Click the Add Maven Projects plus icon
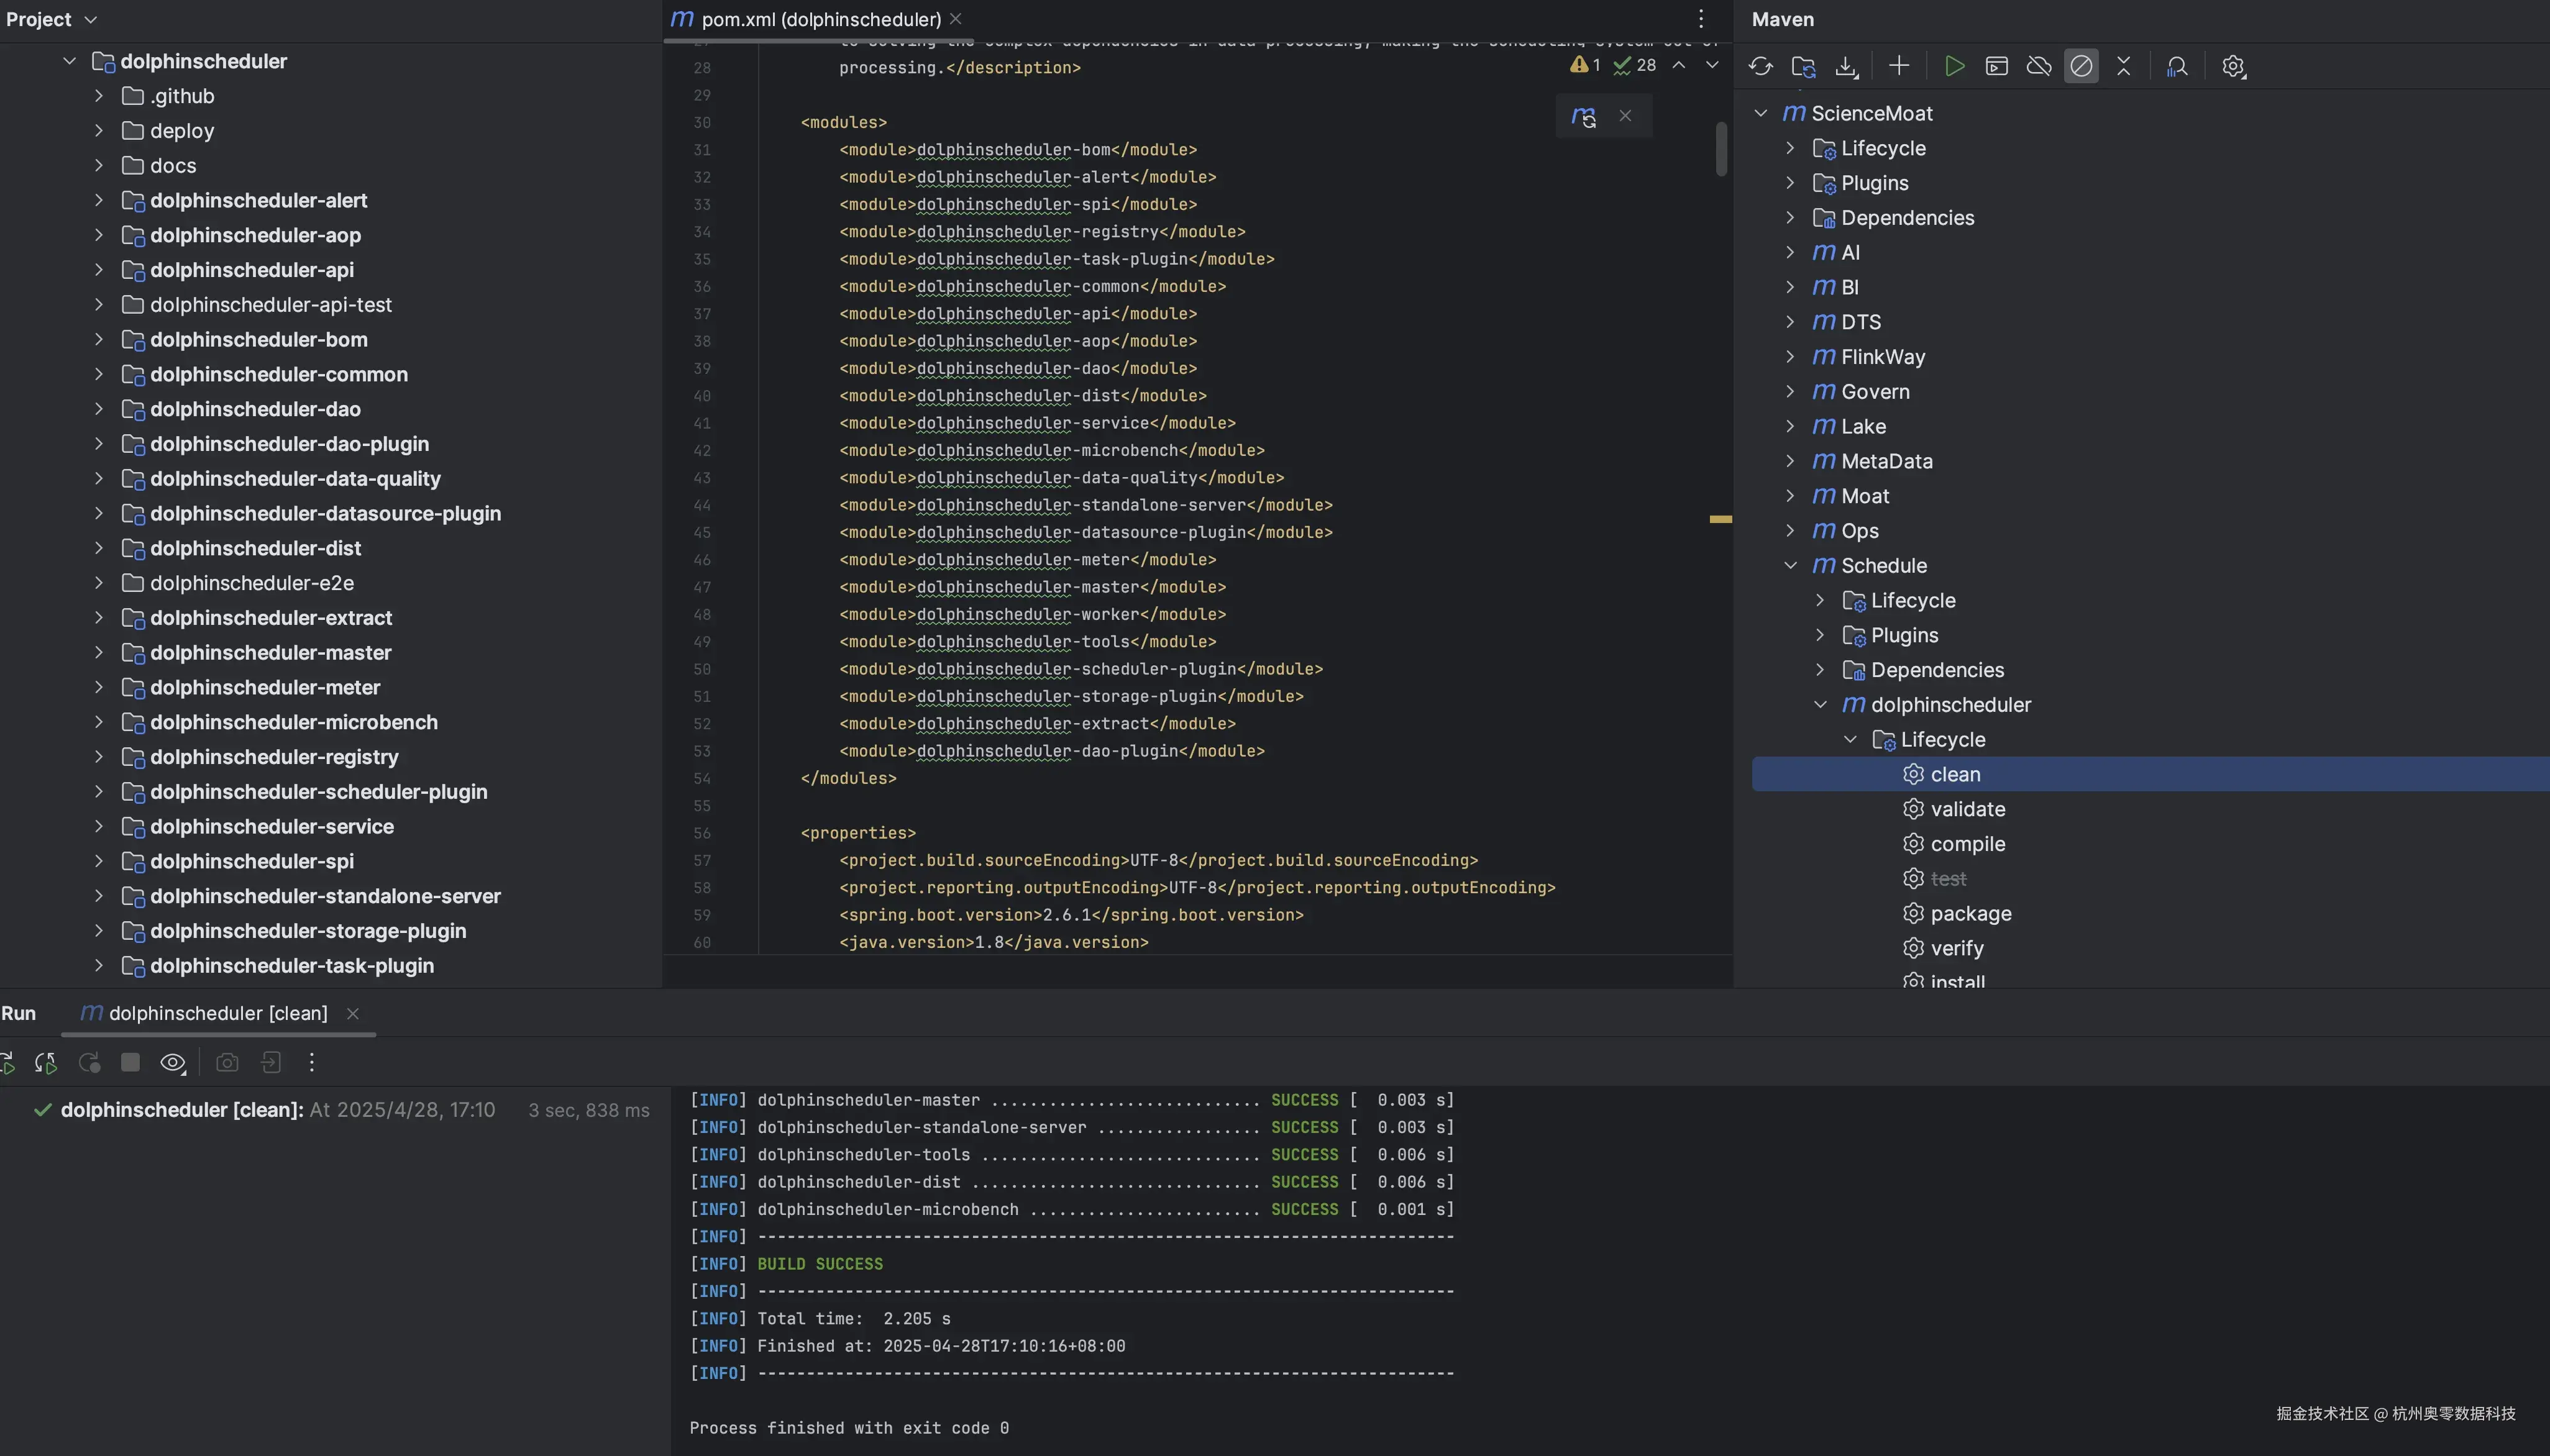This screenshot has width=2550, height=1456. pos(1898,66)
